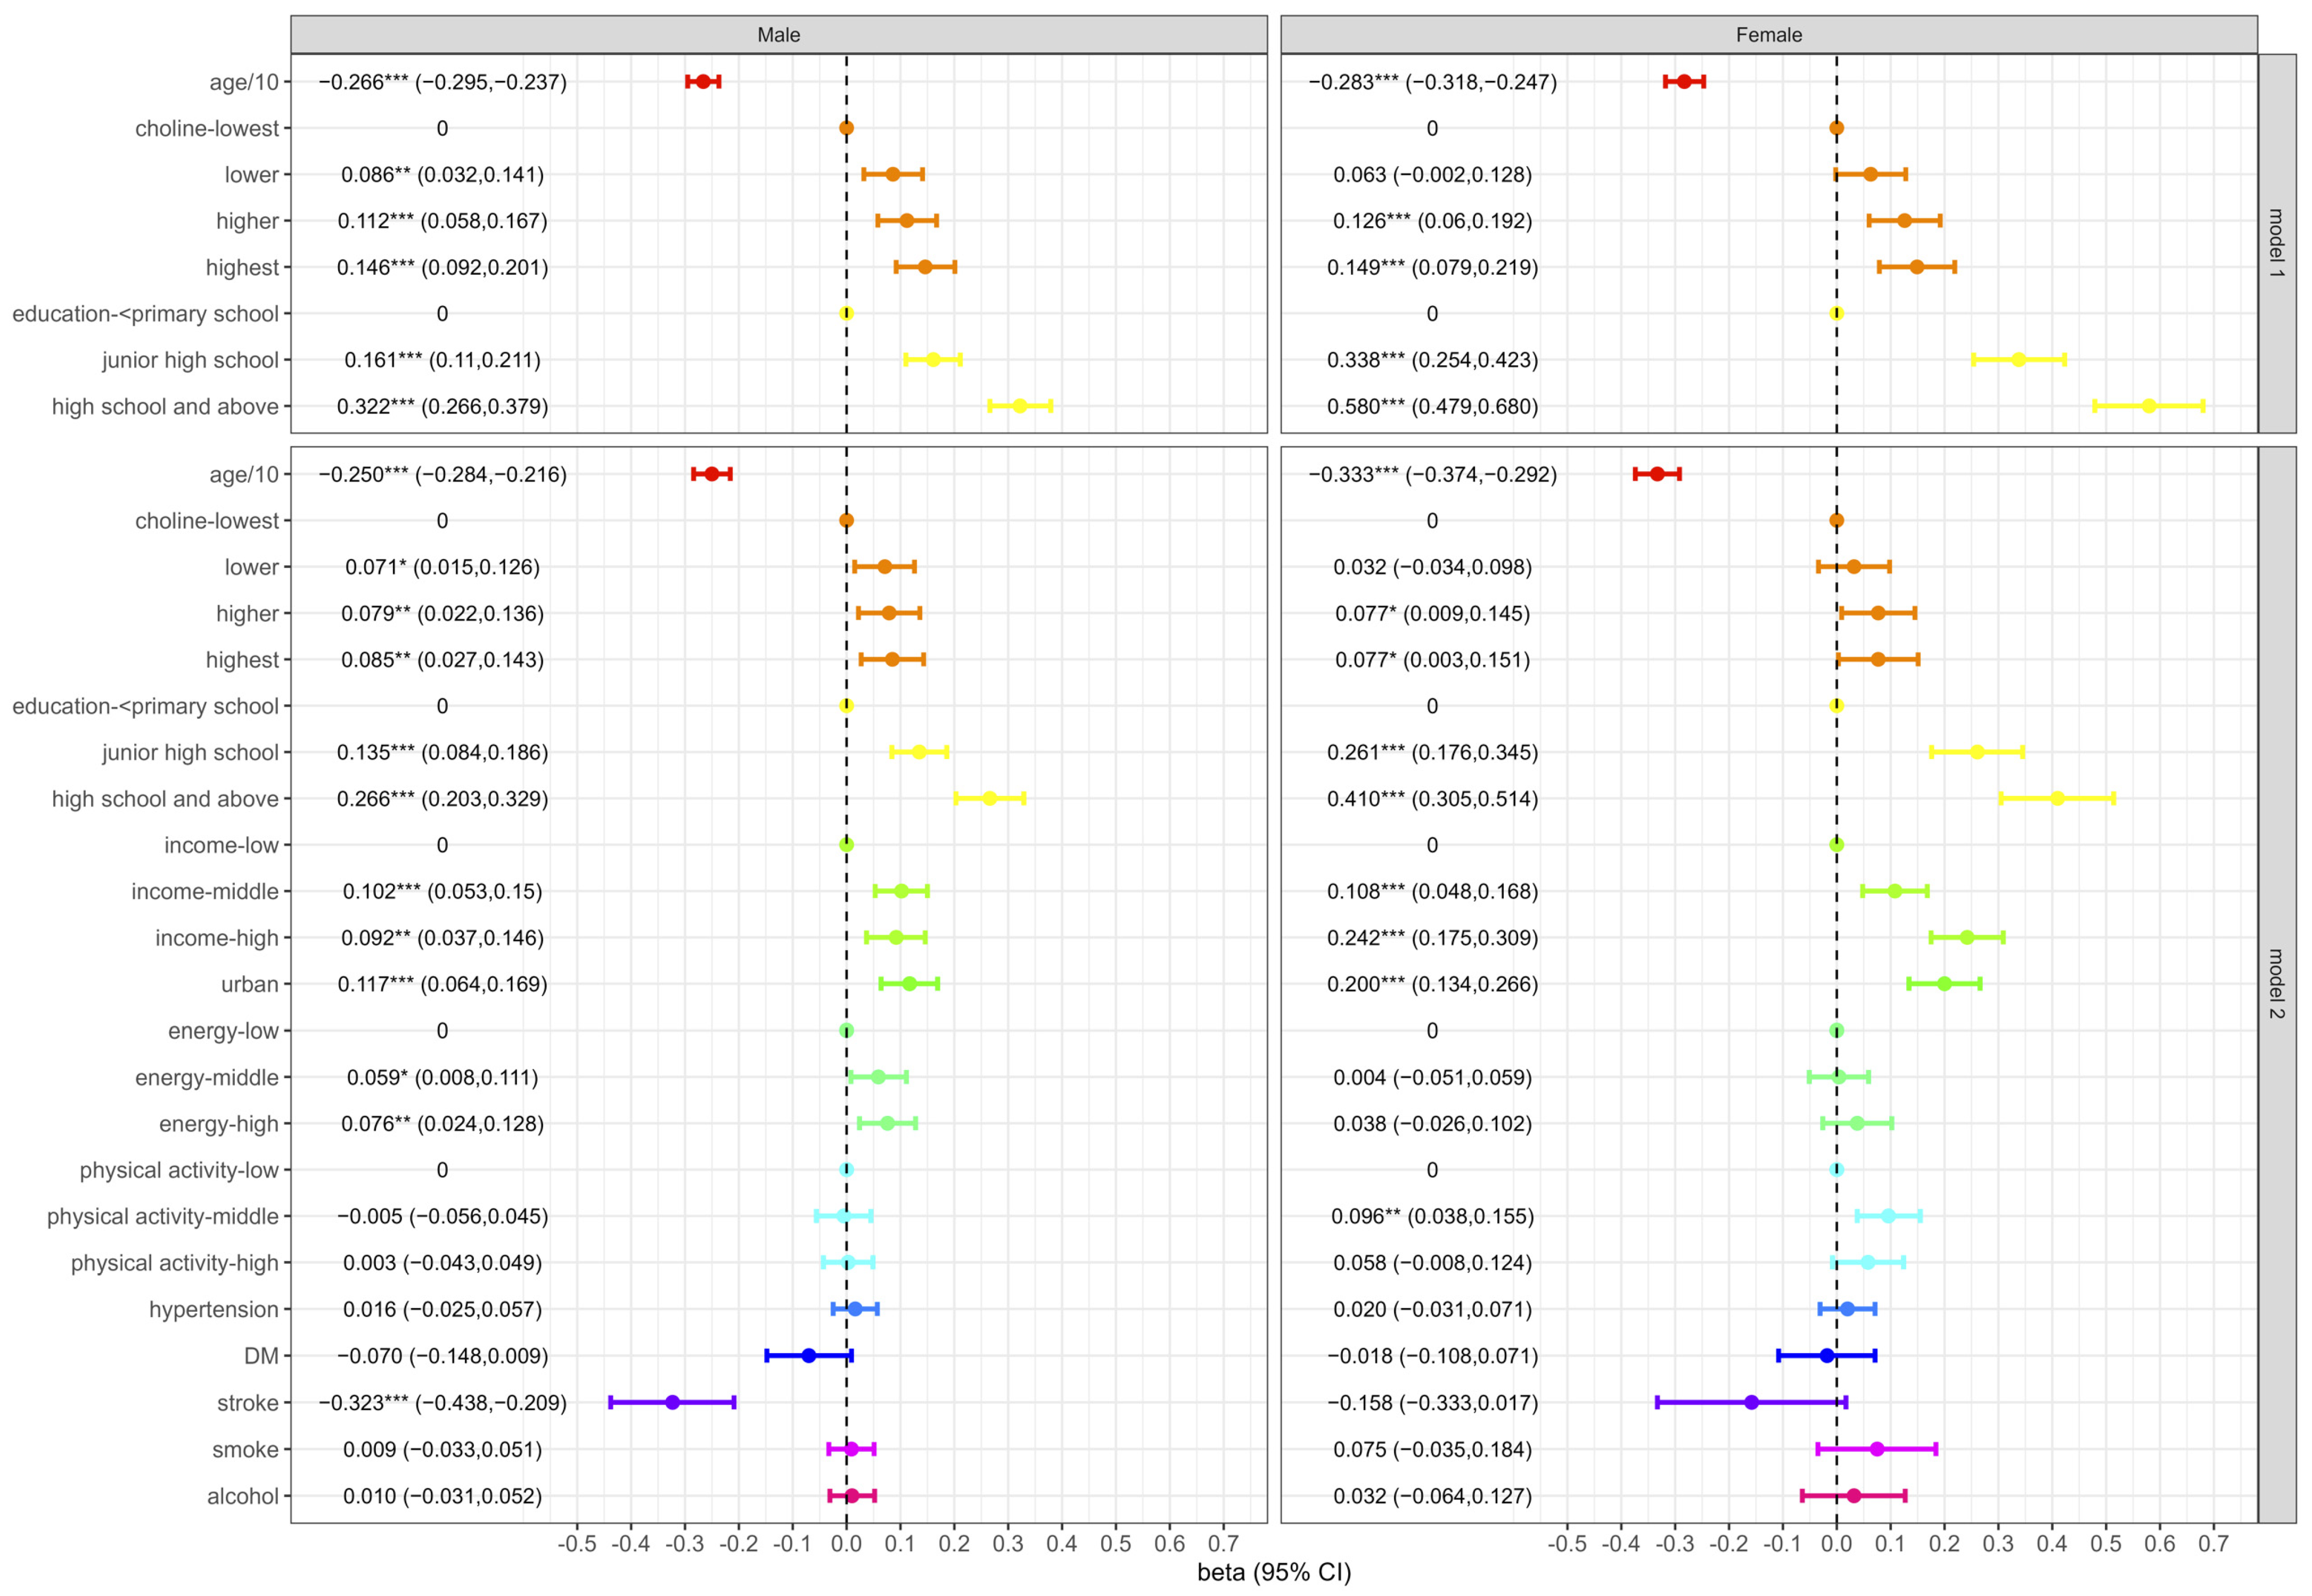This screenshot has width=2312, height=1596.
Task: Click the green urban point in Female panel
Action: click(x=1944, y=984)
